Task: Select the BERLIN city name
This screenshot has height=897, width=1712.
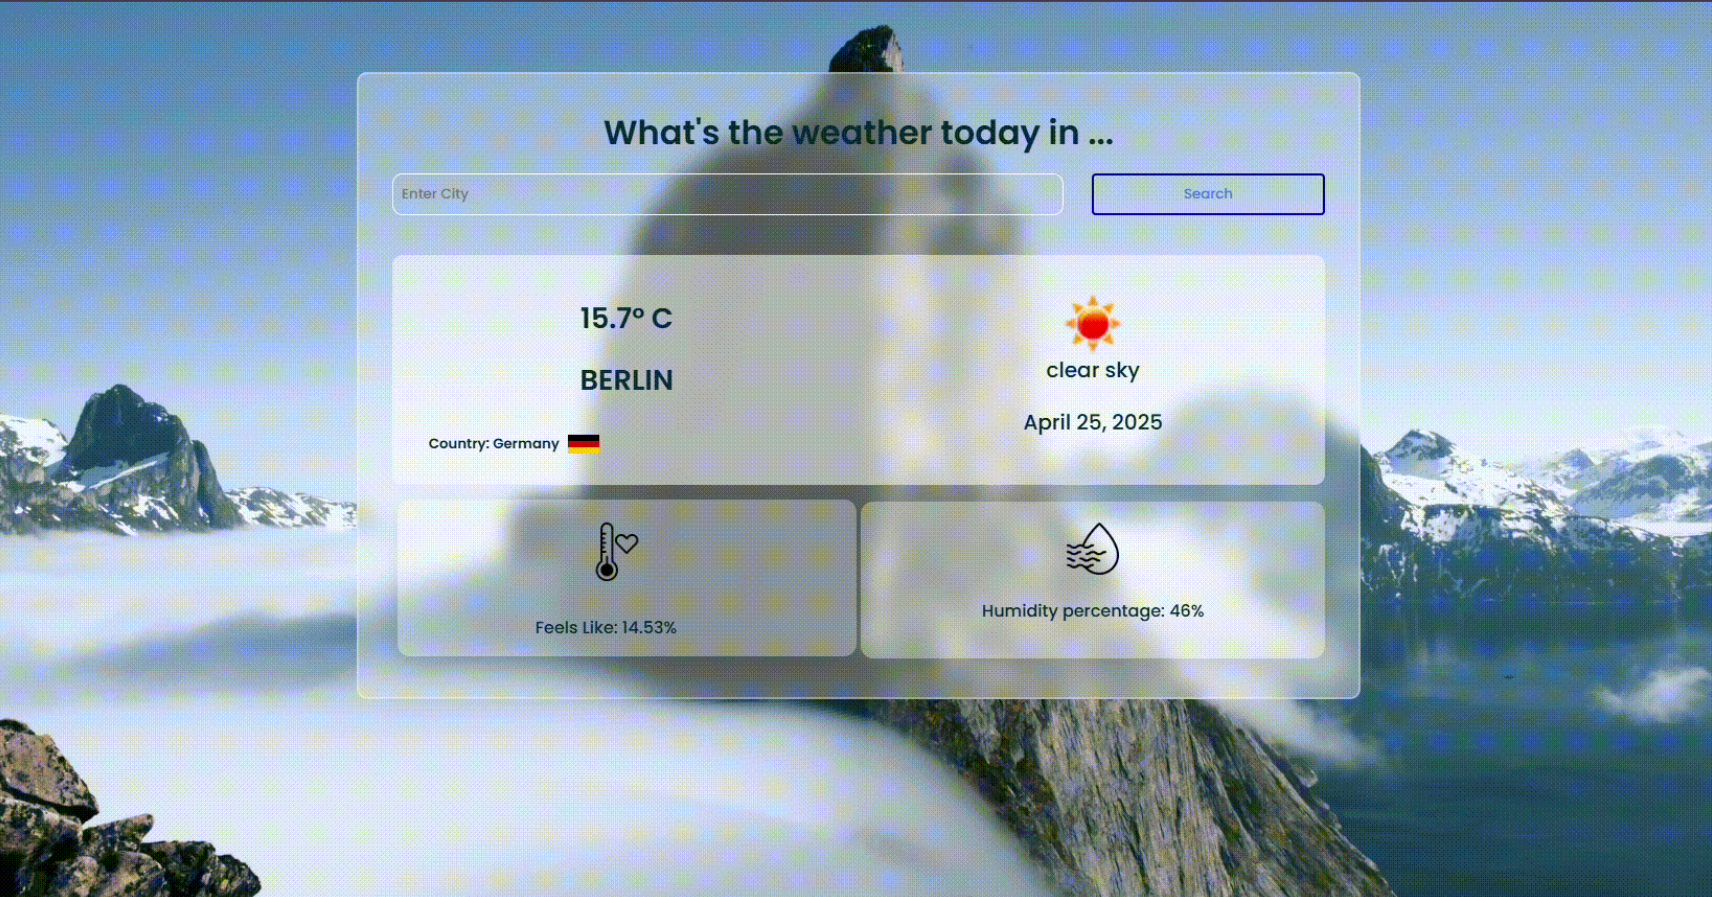Action: pos(626,380)
